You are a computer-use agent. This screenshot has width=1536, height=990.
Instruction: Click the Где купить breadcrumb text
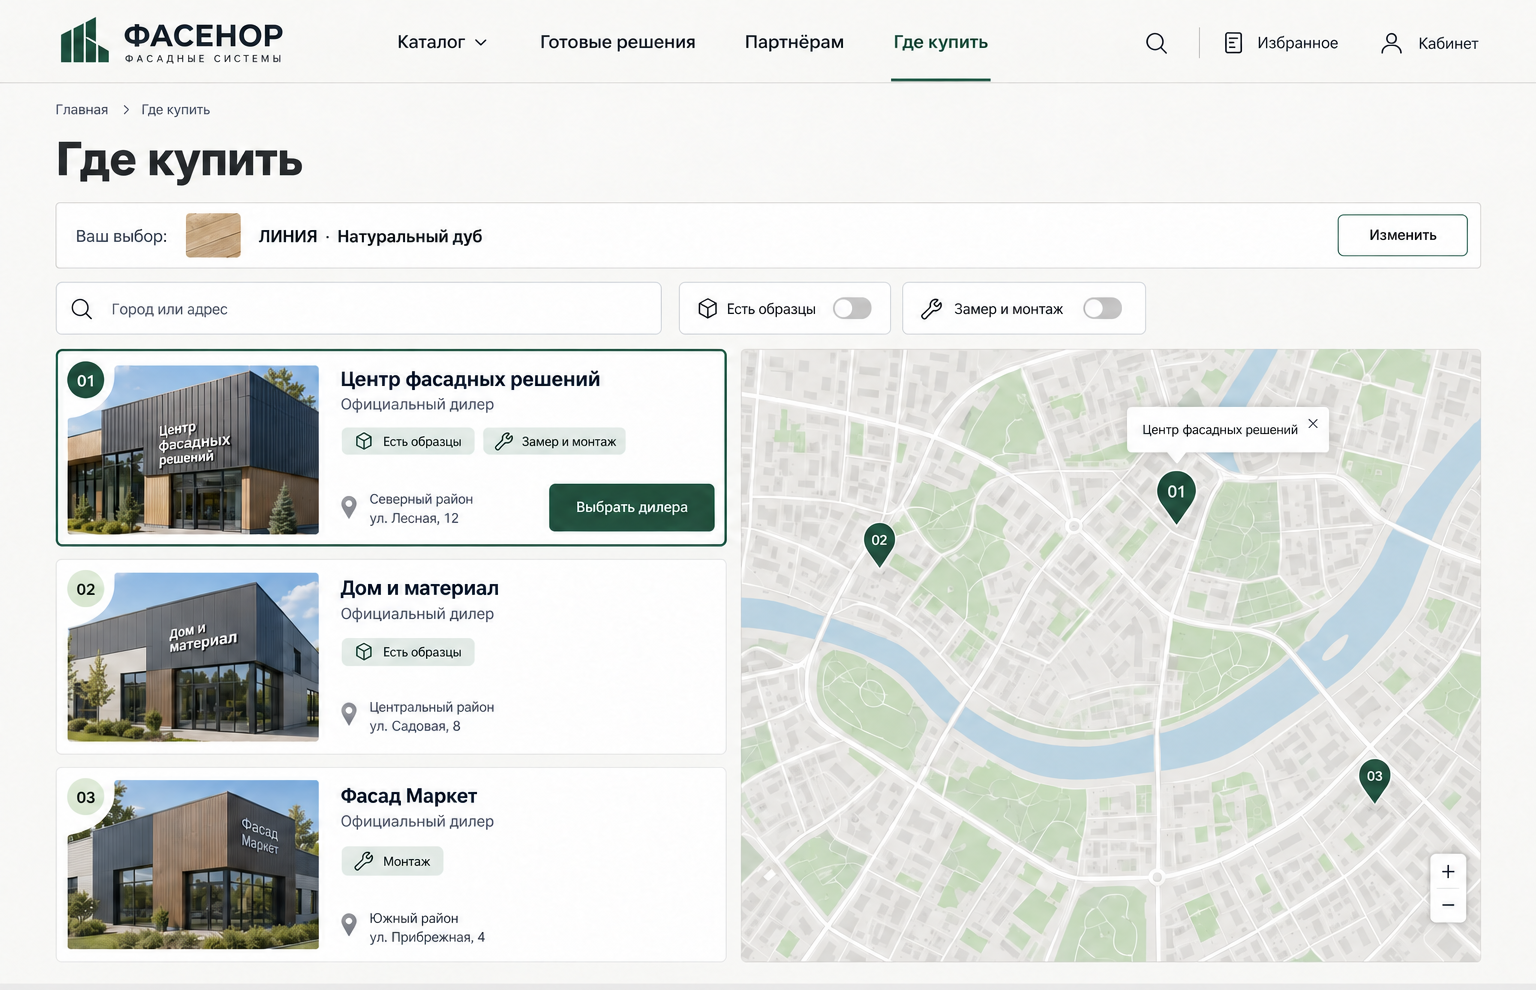tap(176, 110)
